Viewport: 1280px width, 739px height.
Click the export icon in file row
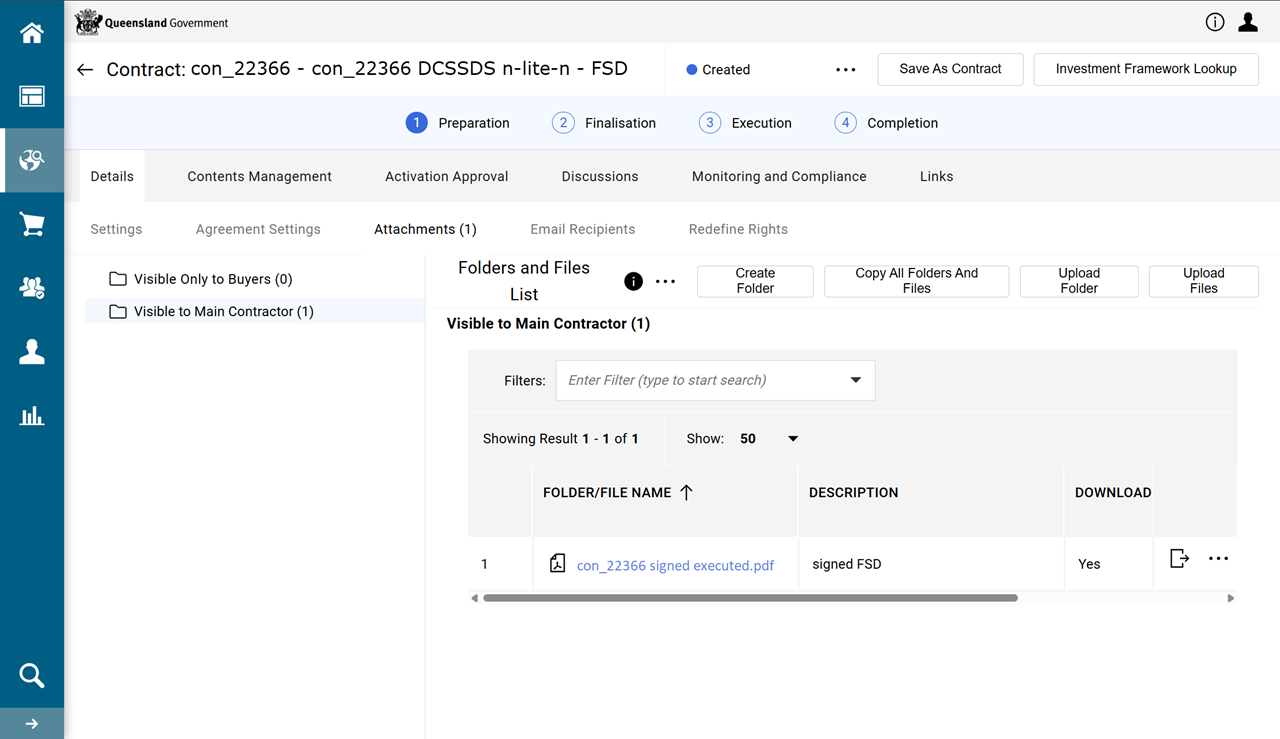(x=1179, y=559)
